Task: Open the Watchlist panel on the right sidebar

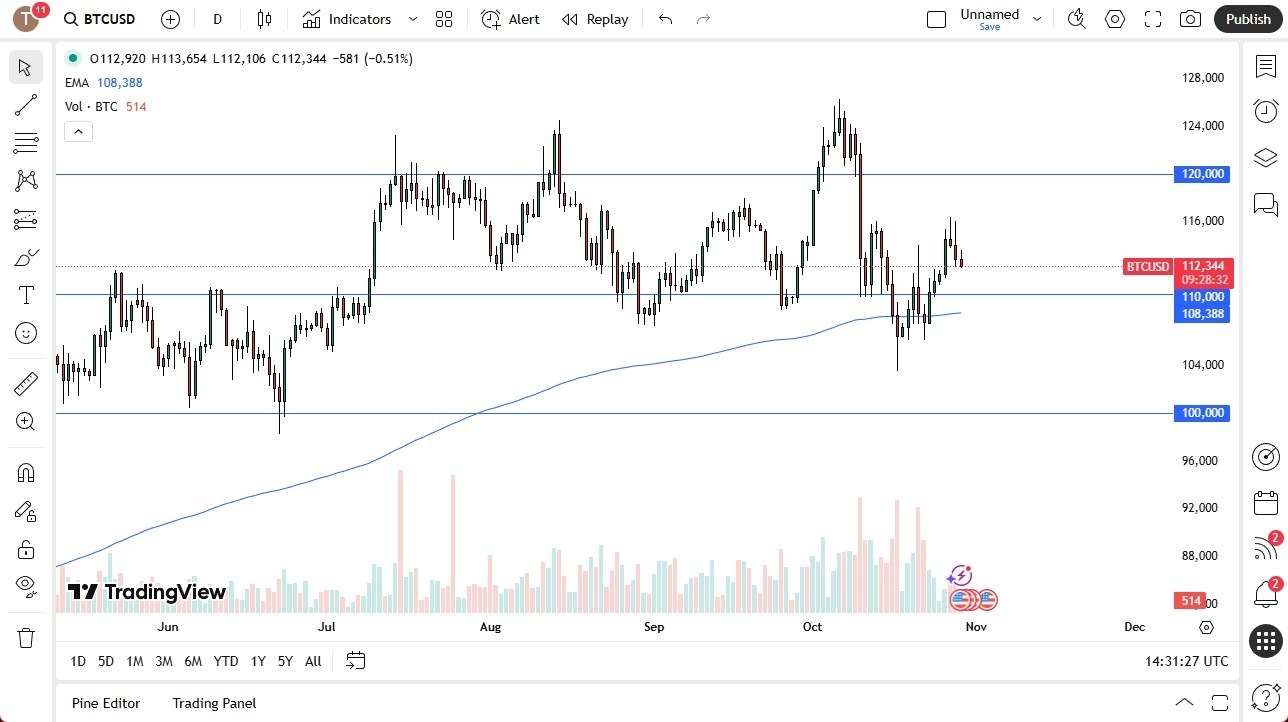Action: click(x=1265, y=64)
